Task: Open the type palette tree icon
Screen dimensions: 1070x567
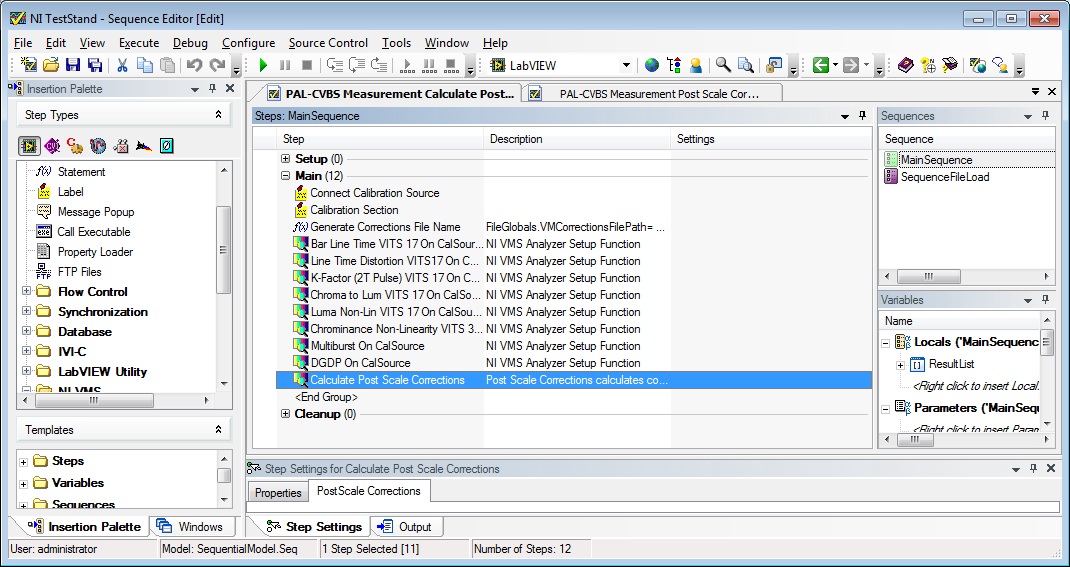Action: tap(674, 66)
